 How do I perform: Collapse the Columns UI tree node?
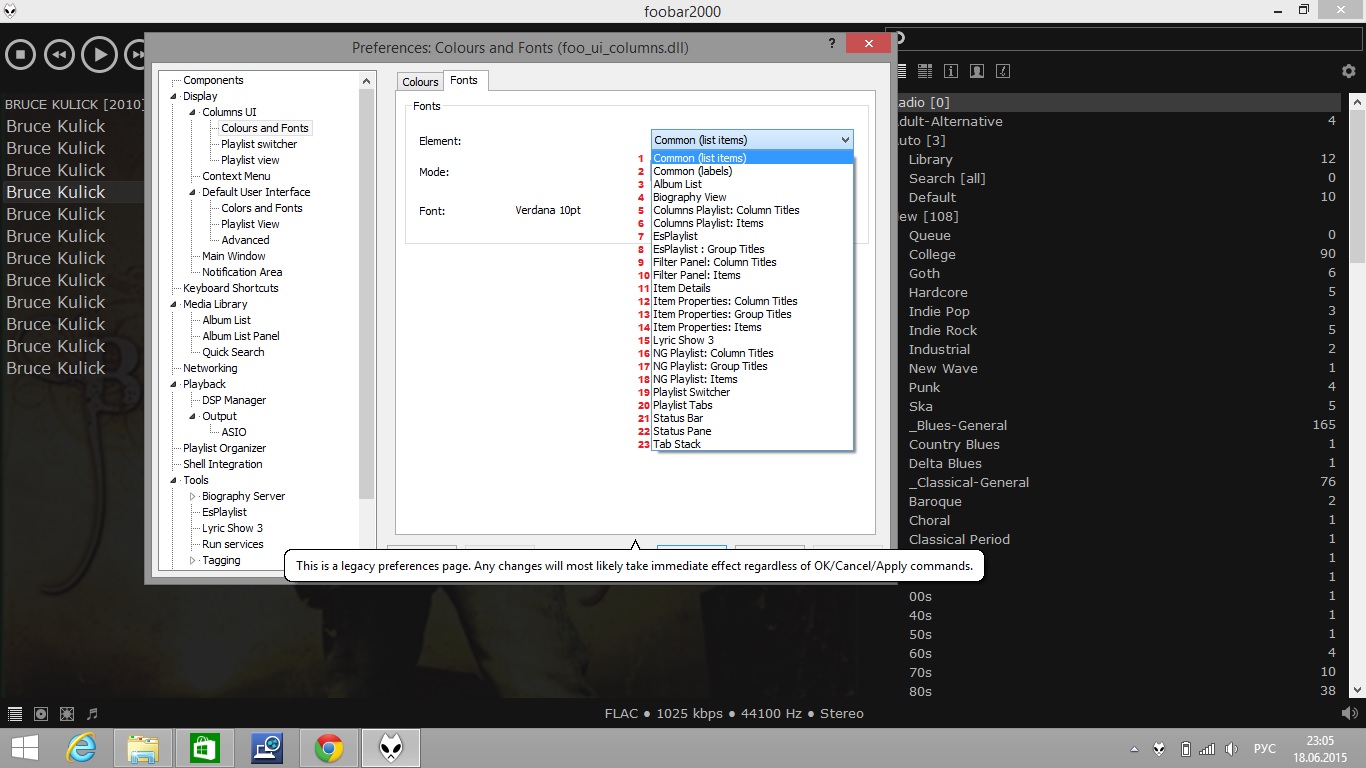(x=193, y=112)
